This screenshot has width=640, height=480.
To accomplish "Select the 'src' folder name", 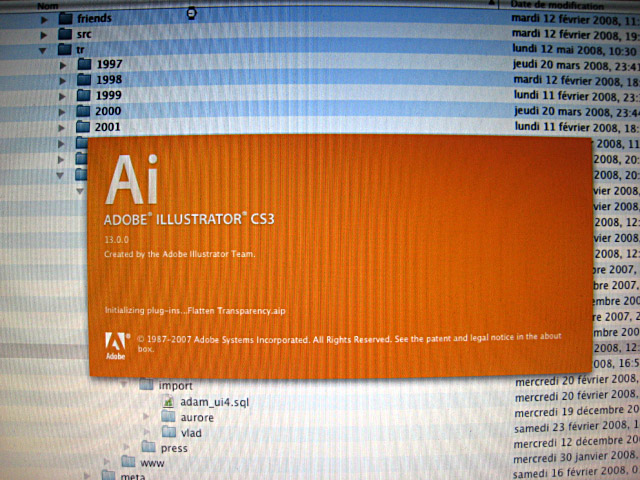I will click(x=84, y=34).
